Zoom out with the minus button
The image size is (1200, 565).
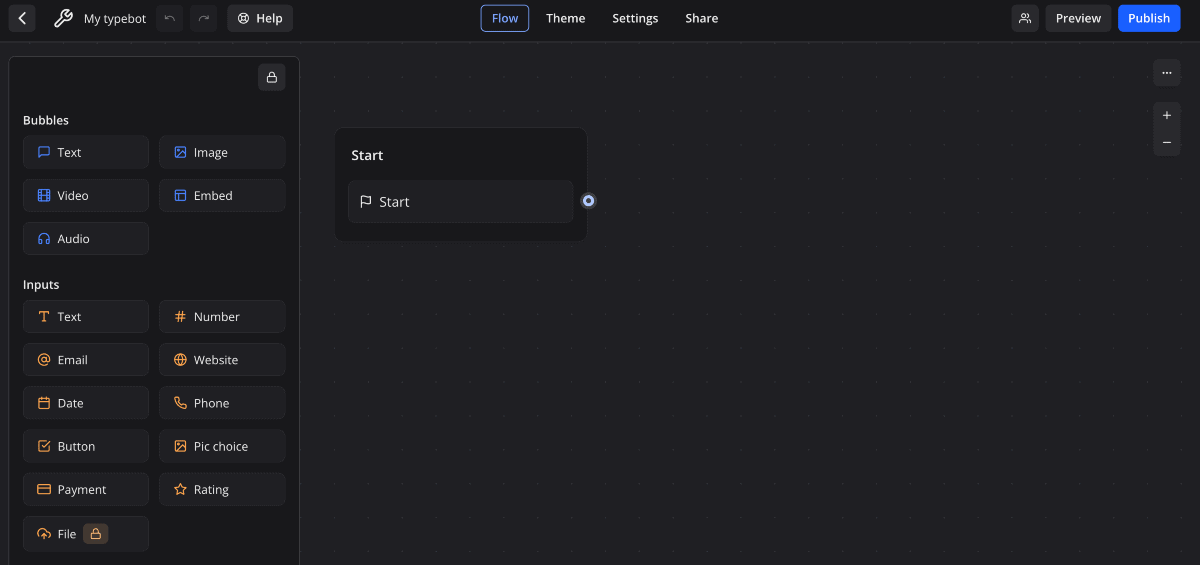(x=1166, y=143)
